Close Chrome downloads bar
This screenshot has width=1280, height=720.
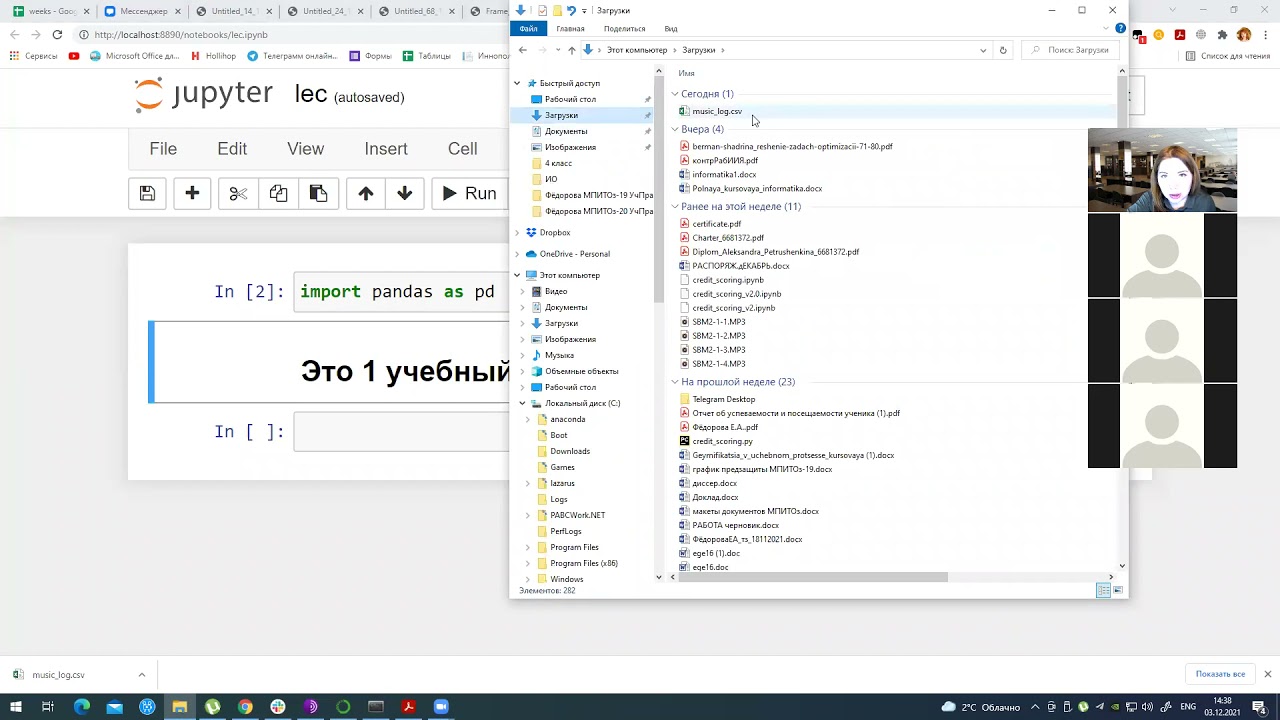(1268, 674)
